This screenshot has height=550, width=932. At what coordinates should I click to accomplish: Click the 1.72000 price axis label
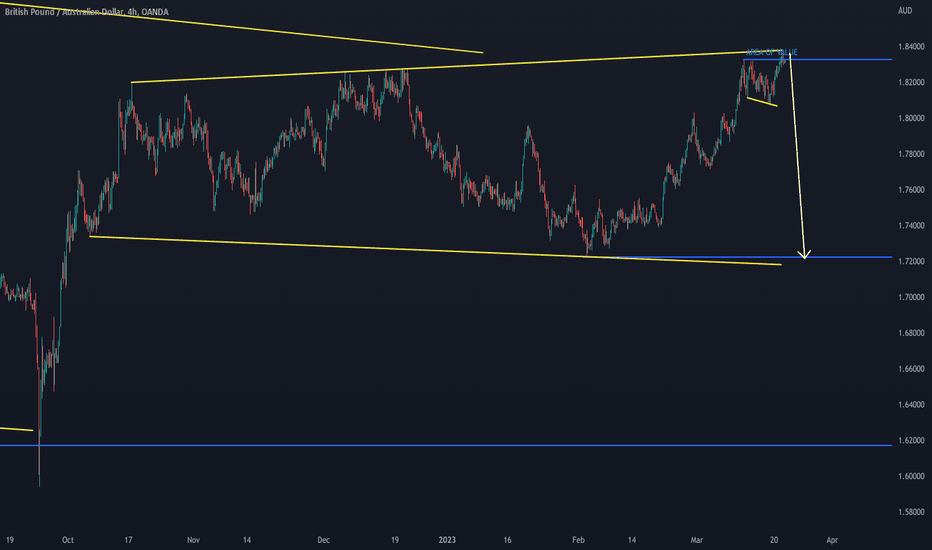tap(911, 261)
